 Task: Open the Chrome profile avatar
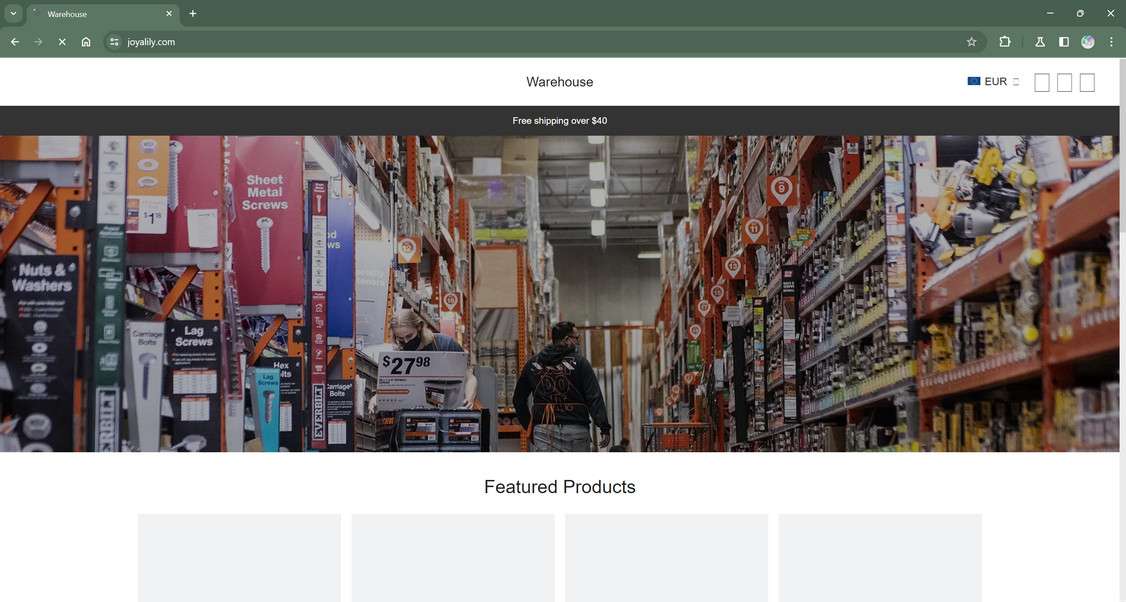[1088, 42]
